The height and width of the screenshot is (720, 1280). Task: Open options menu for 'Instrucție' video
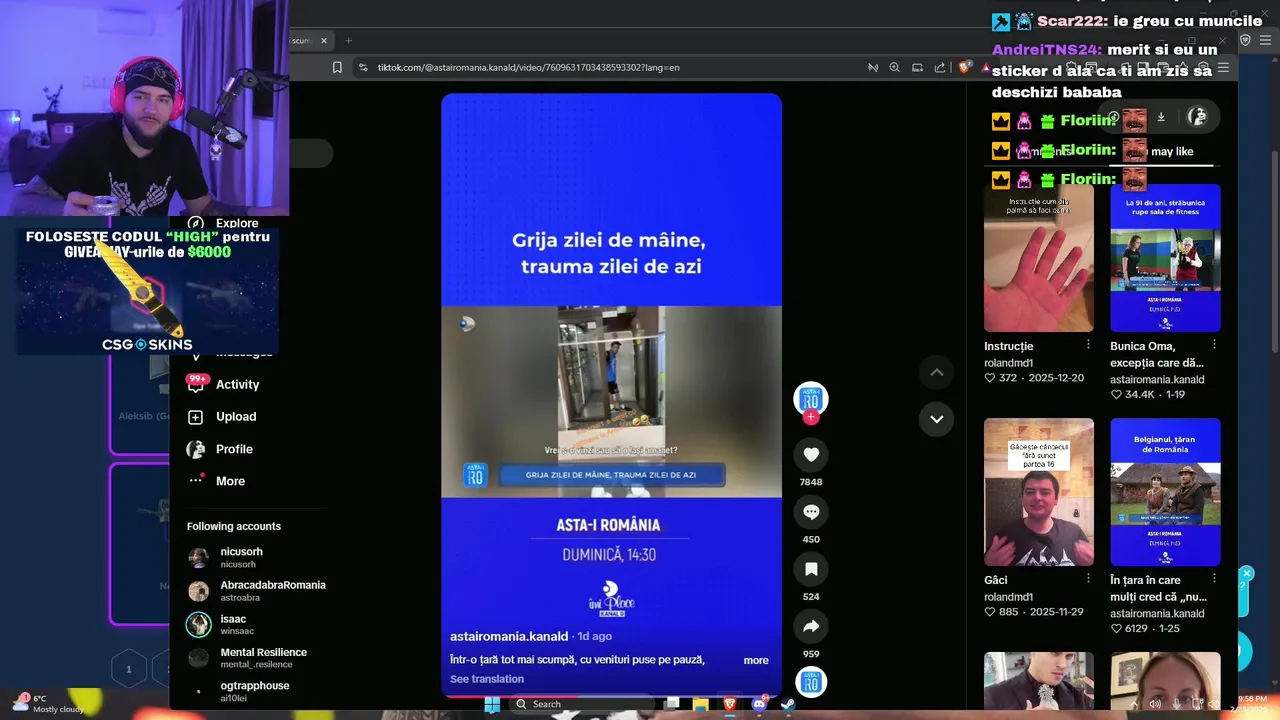tap(1088, 345)
